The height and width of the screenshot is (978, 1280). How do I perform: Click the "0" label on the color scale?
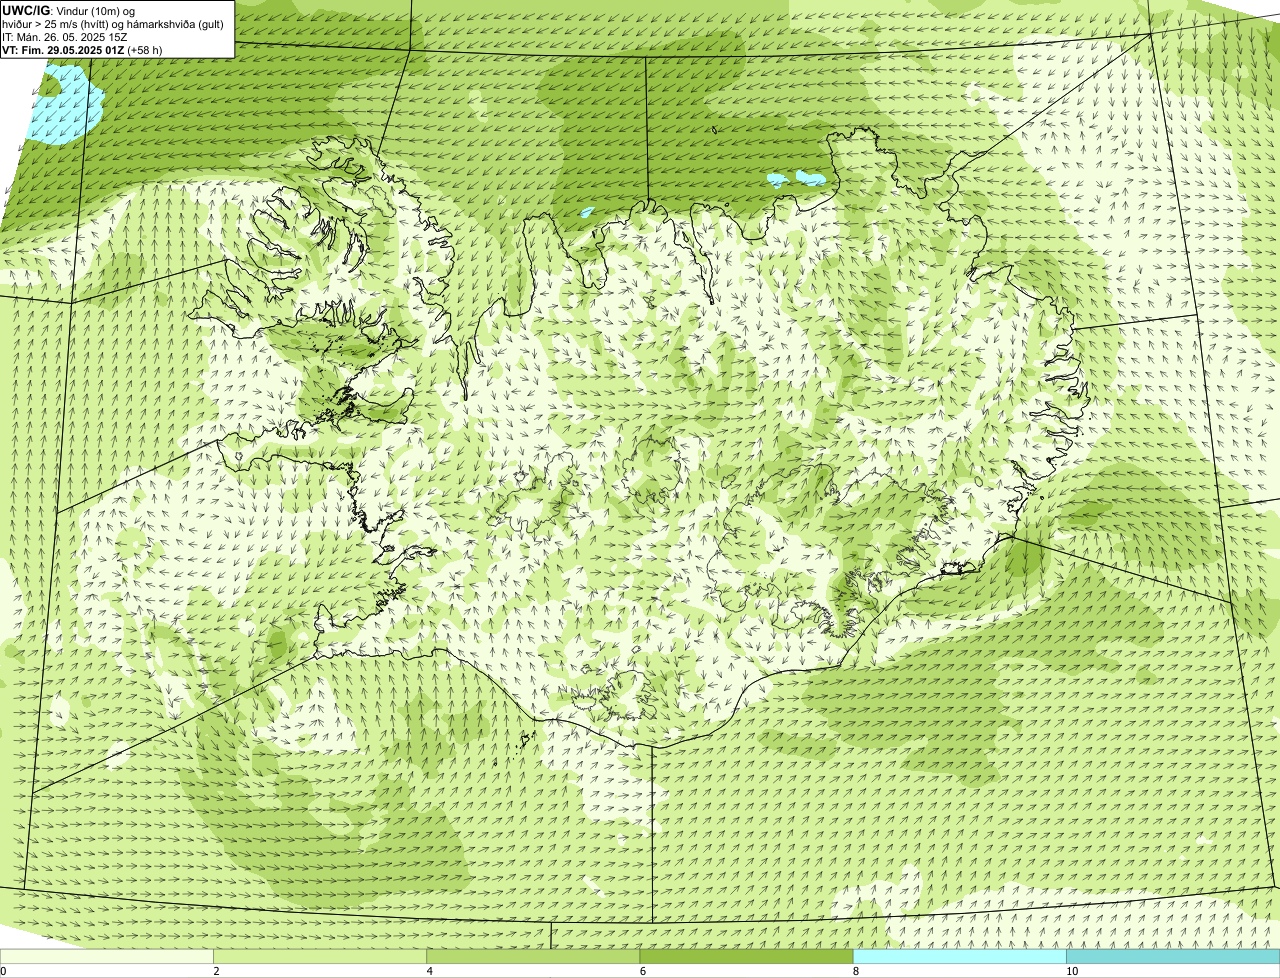click(3, 971)
